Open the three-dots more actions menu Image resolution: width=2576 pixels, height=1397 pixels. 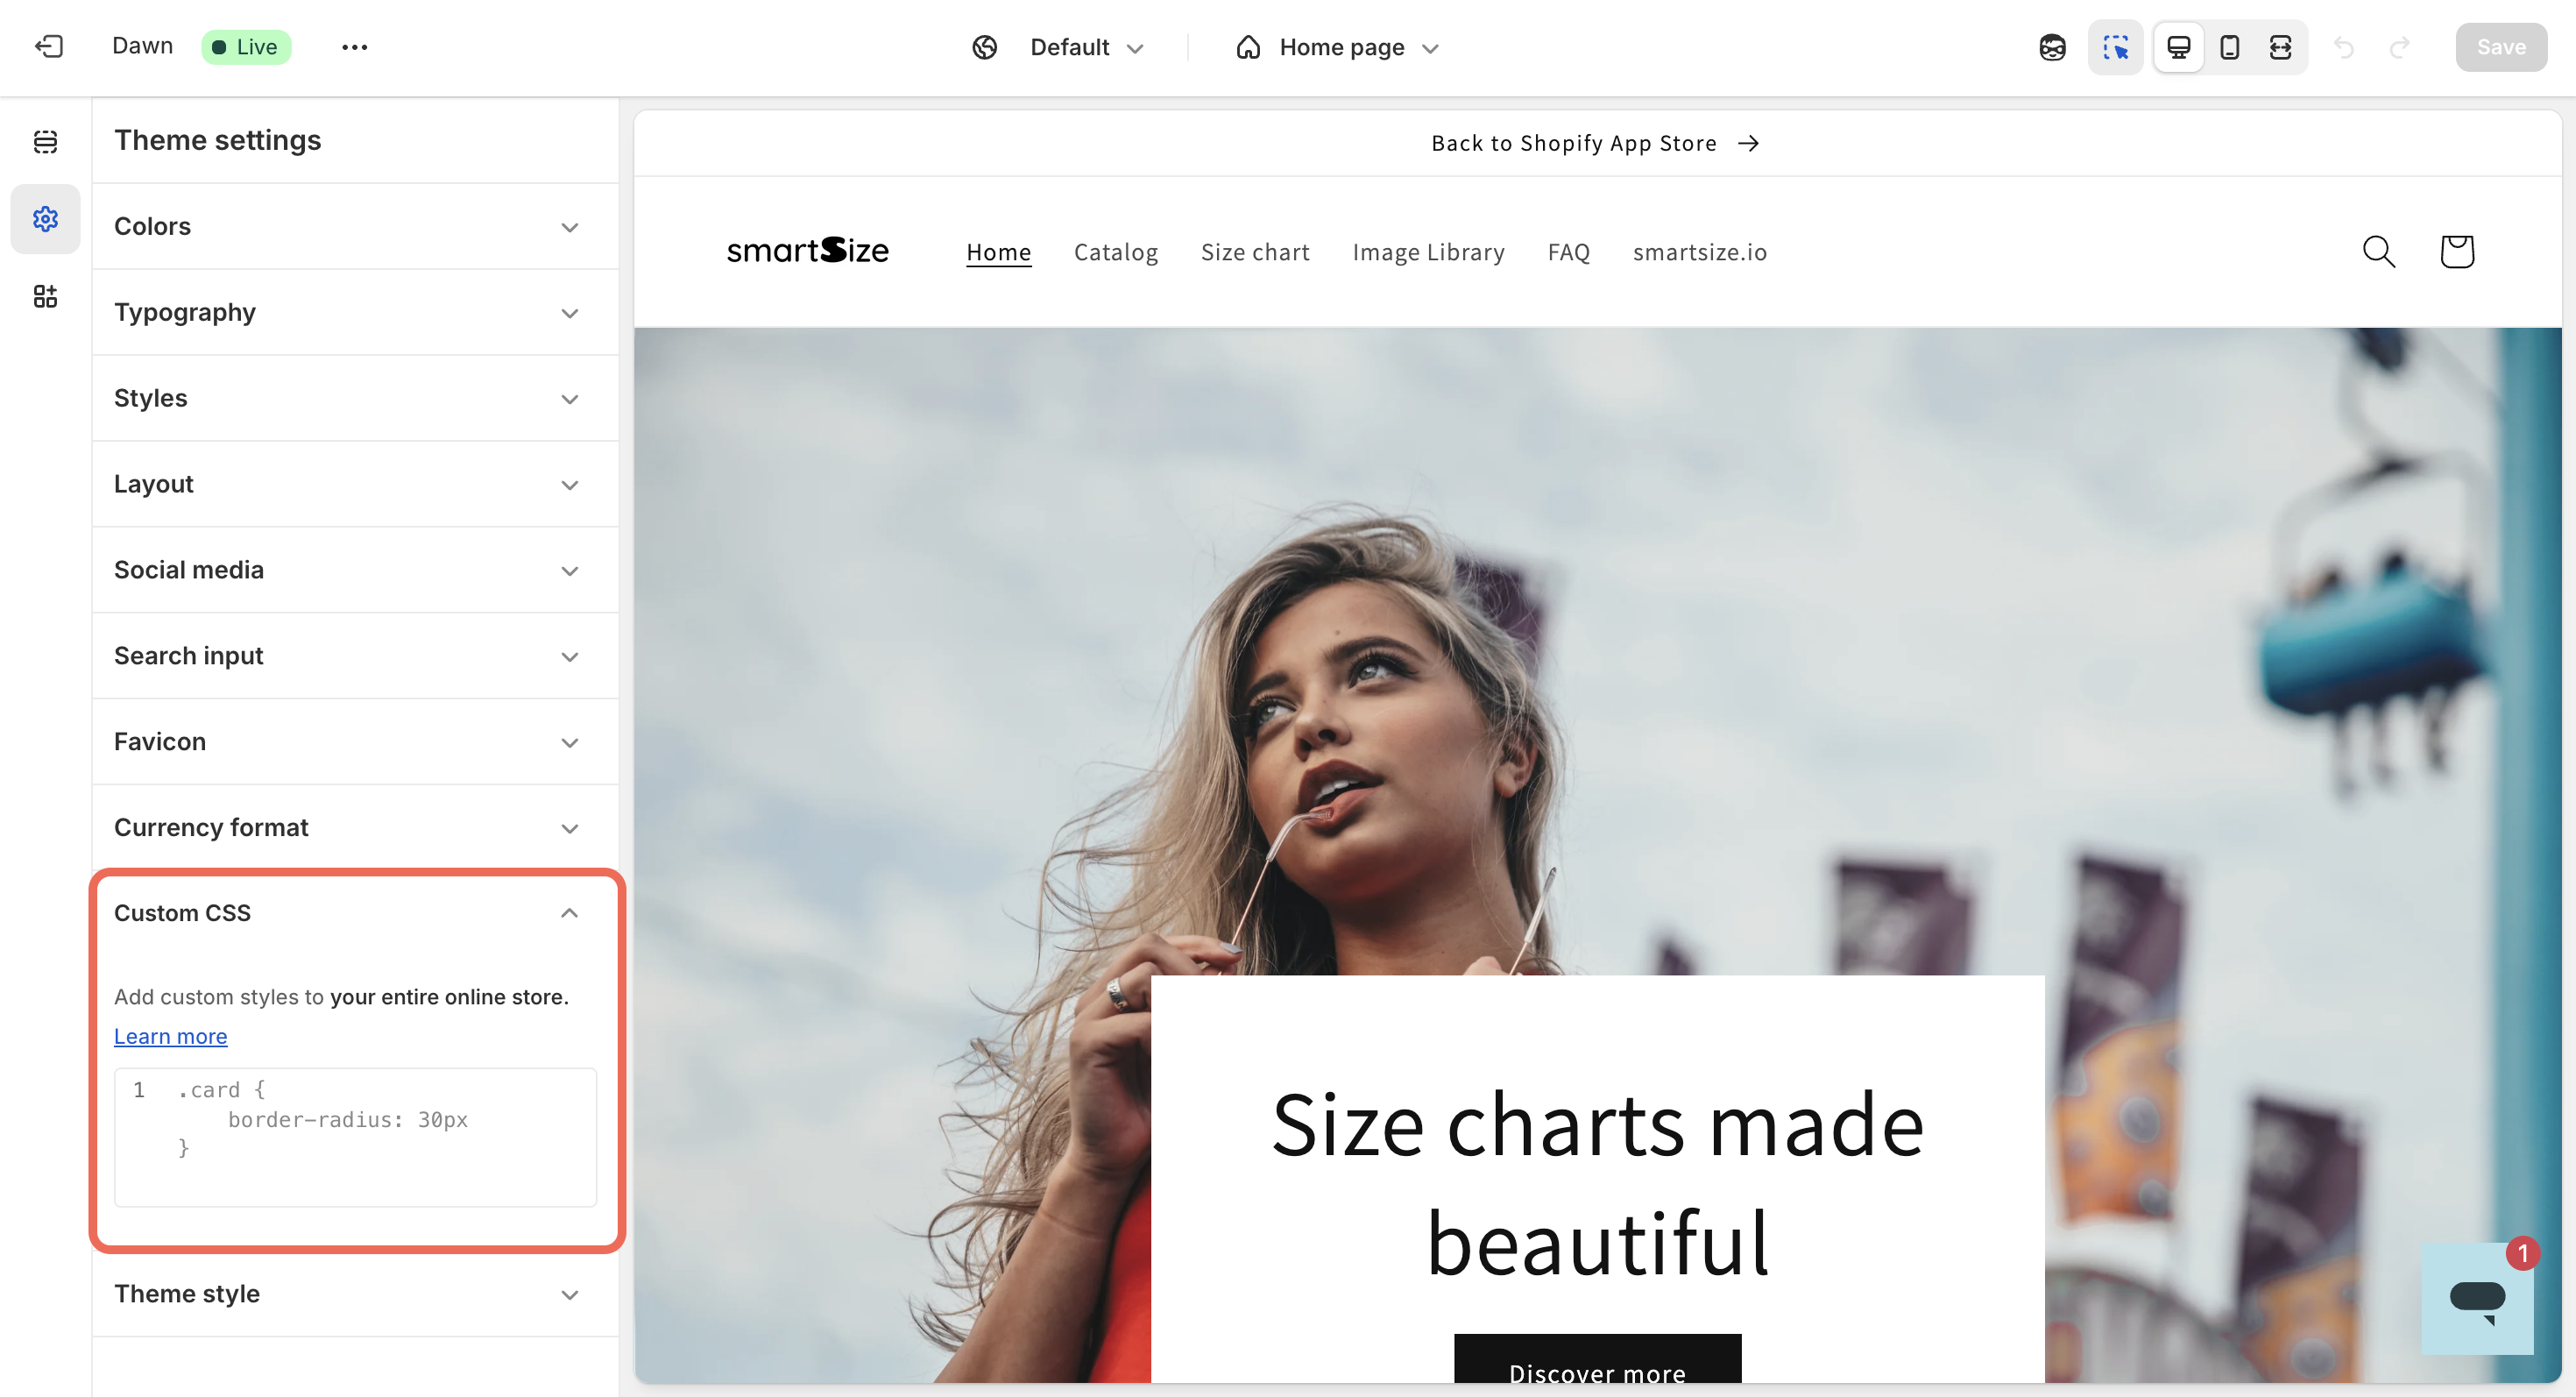[354, 47]
